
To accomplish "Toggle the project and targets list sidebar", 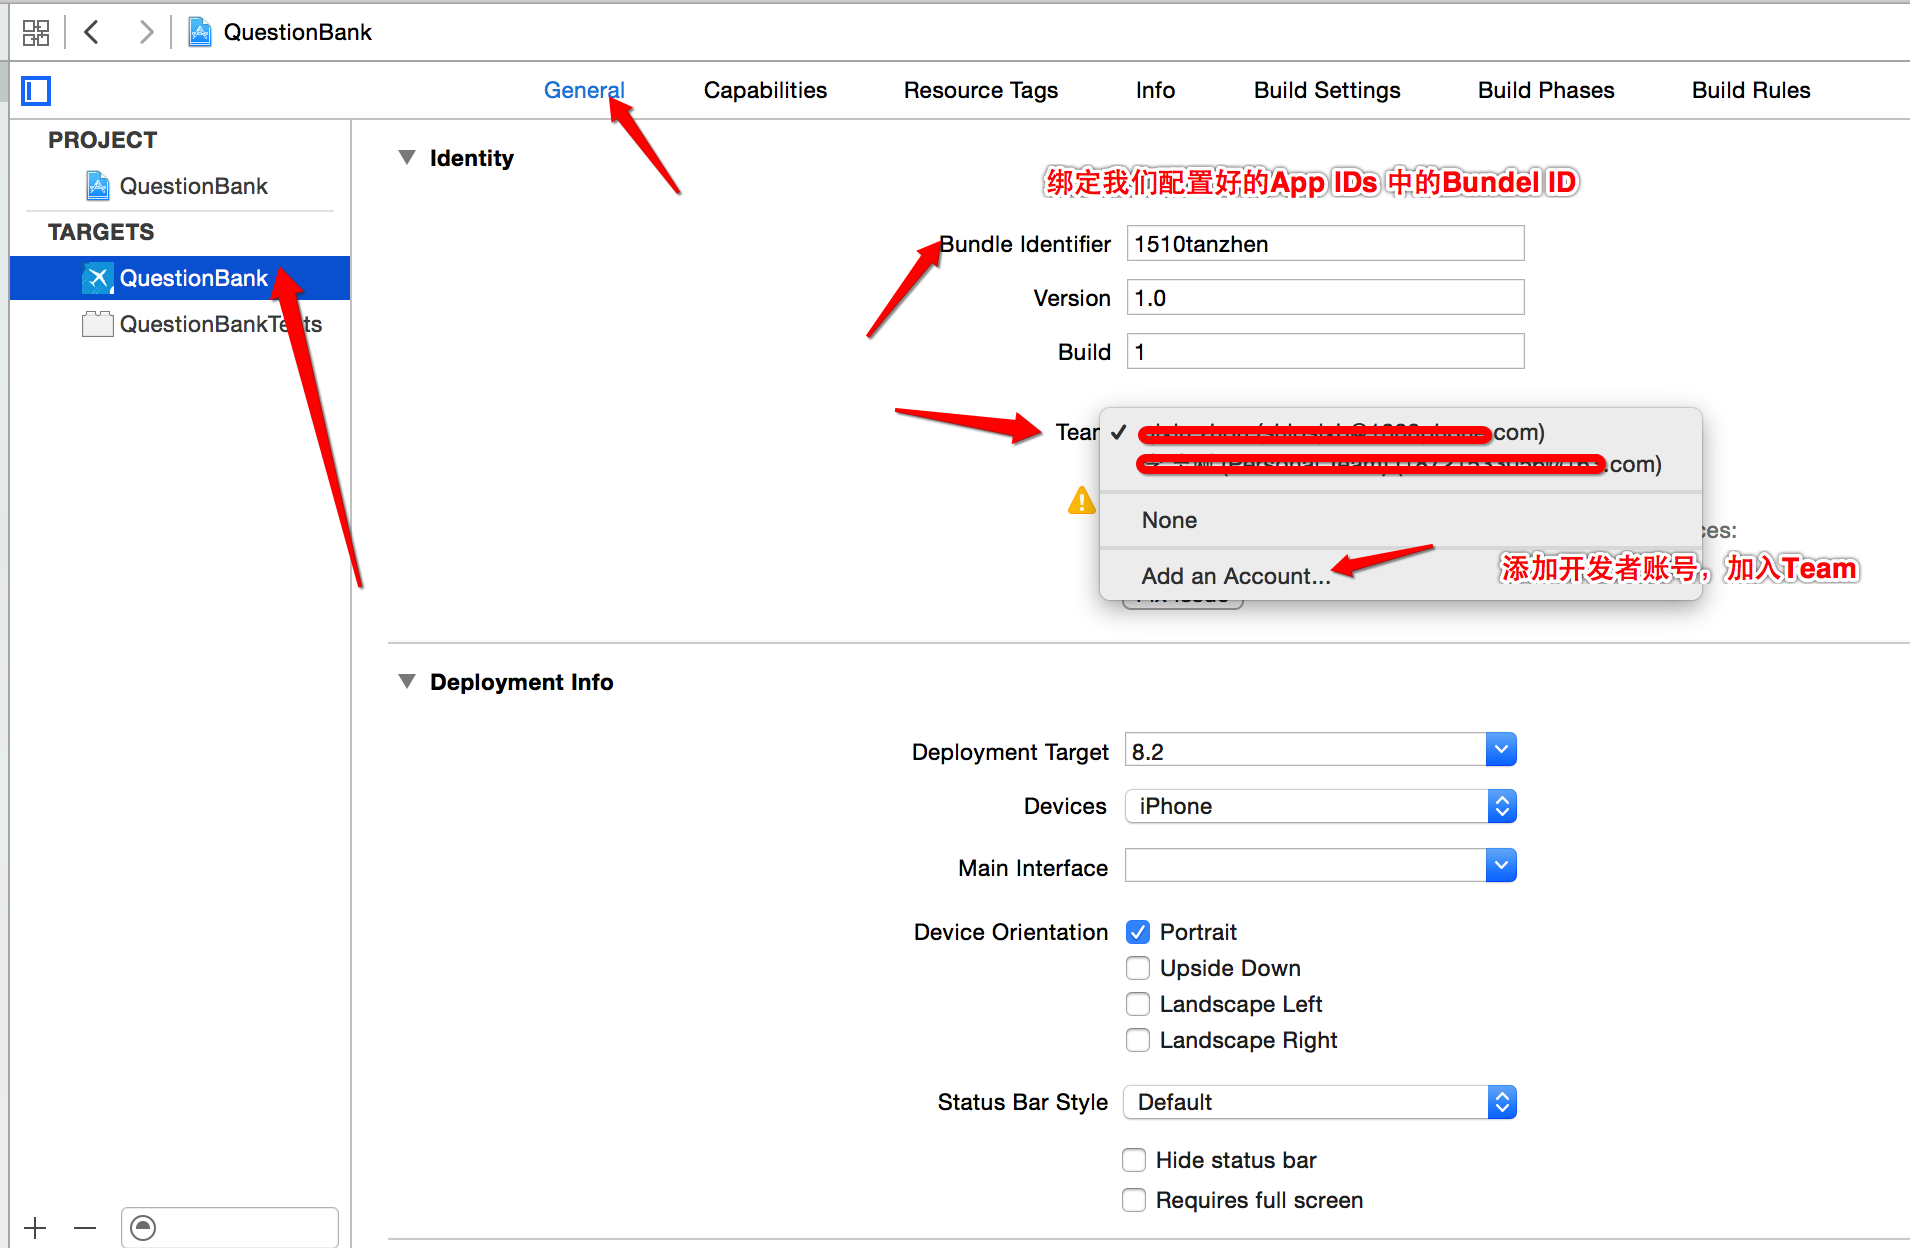I will tap(36, 91).
